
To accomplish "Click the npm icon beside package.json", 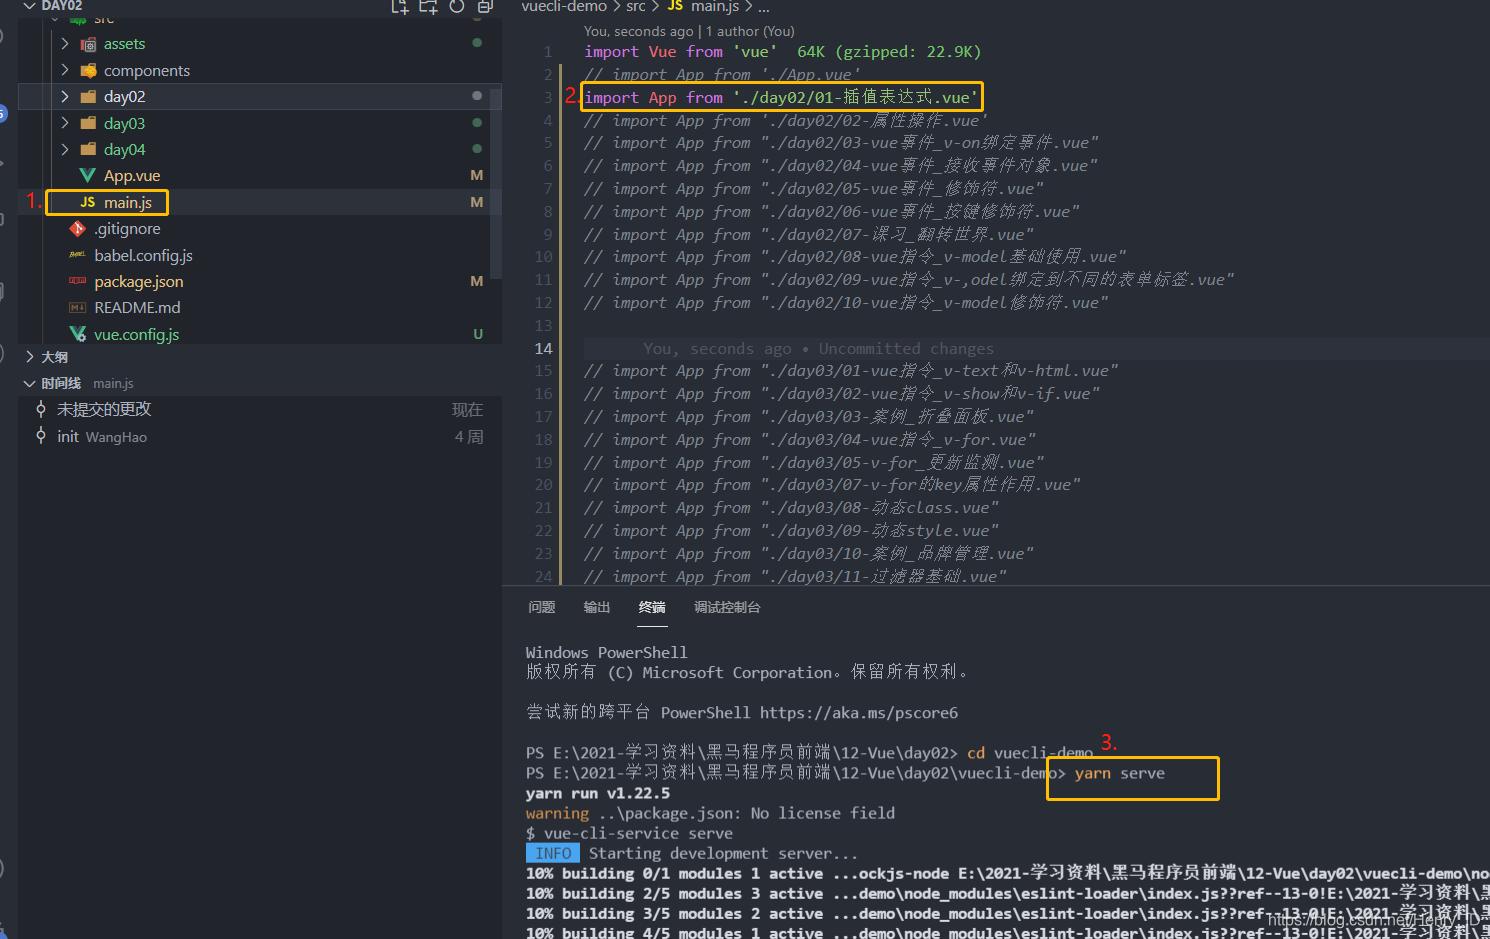I will pyautogui.click(x=78, y=282).
